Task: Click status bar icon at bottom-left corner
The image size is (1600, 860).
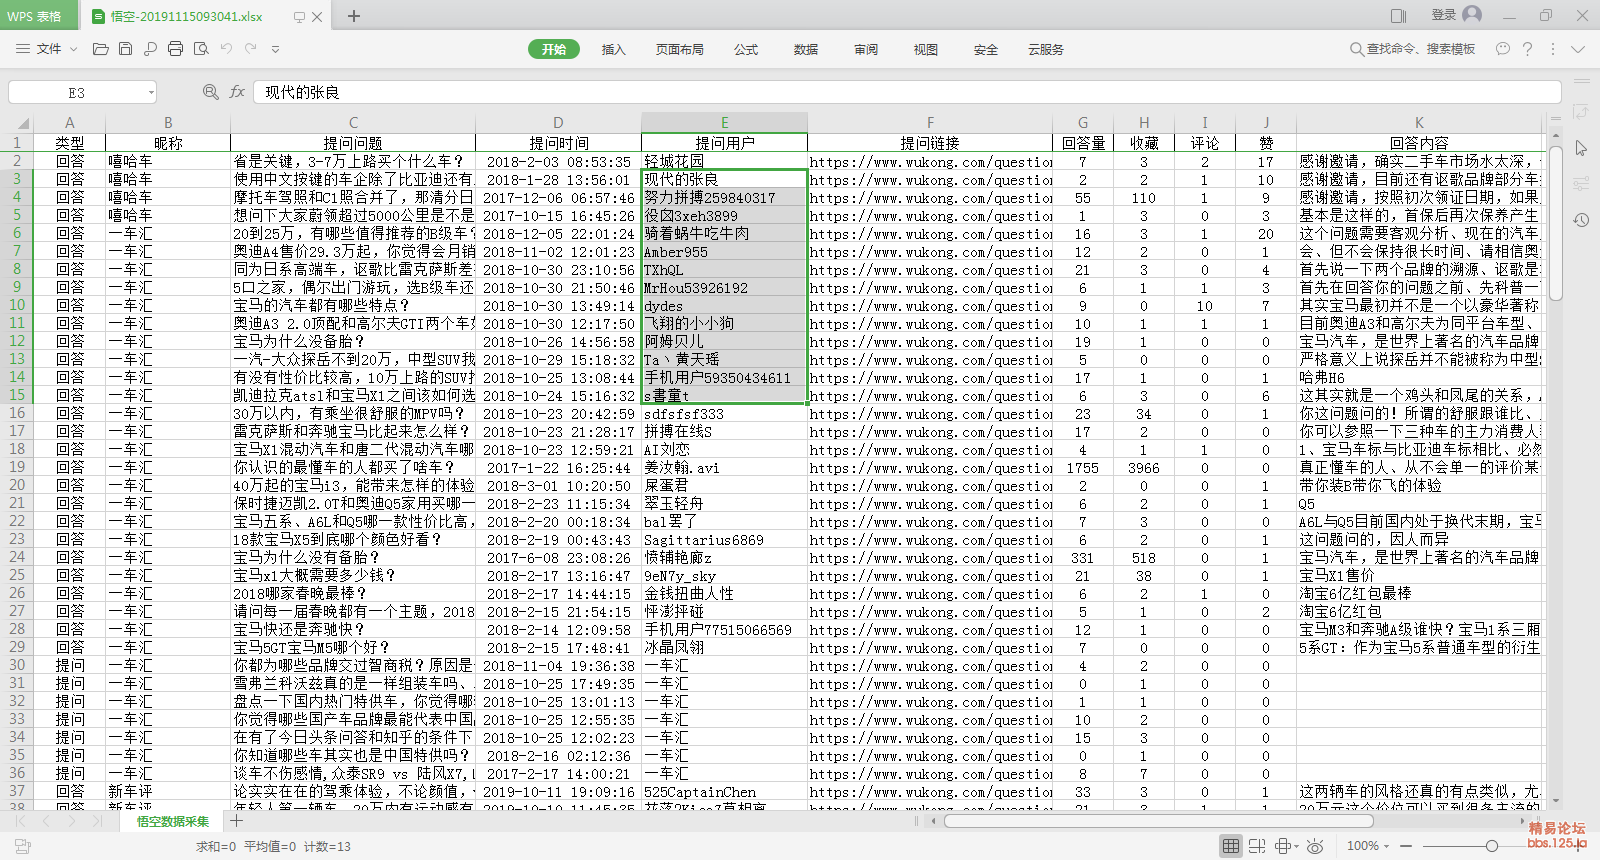Action: [23, 846]
